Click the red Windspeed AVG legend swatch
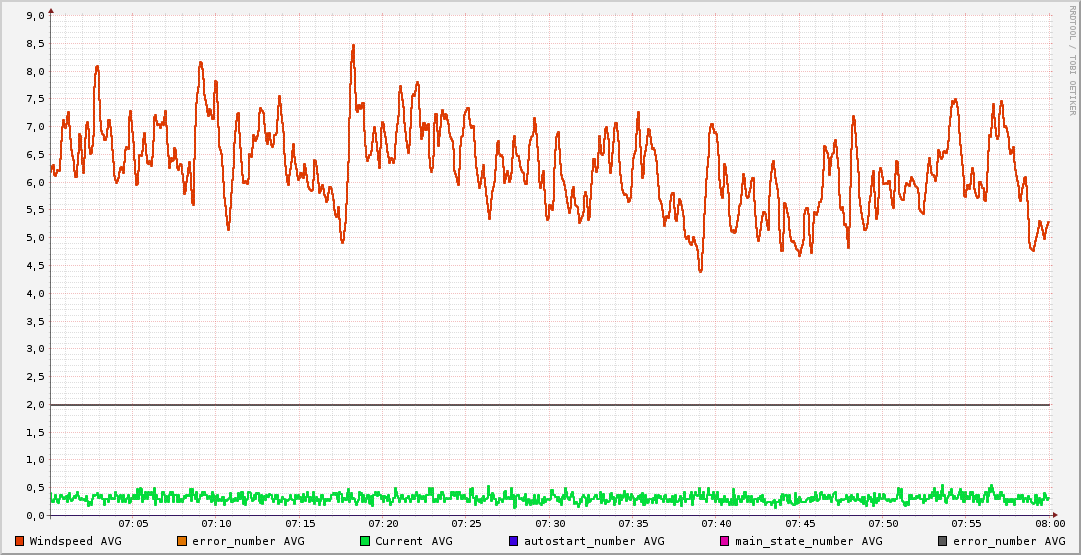 [x=20, y=541]
